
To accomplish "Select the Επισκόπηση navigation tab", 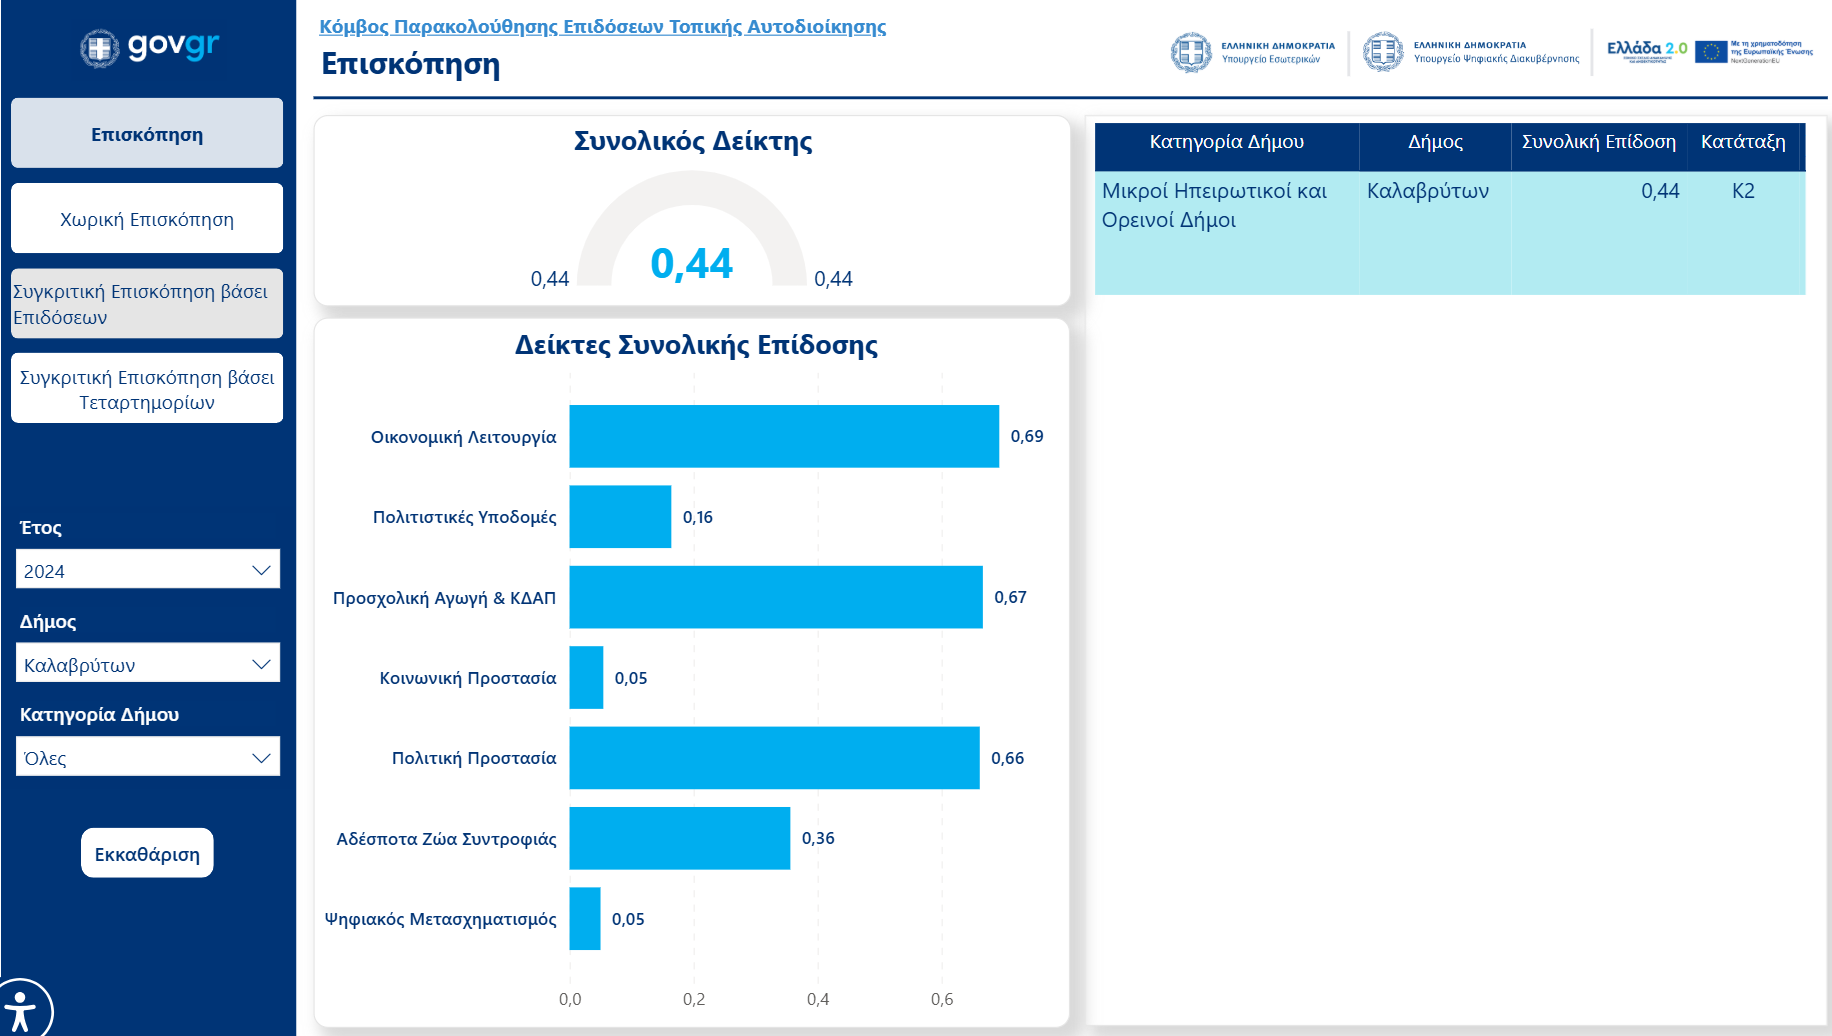I will (x=147, y=134).
